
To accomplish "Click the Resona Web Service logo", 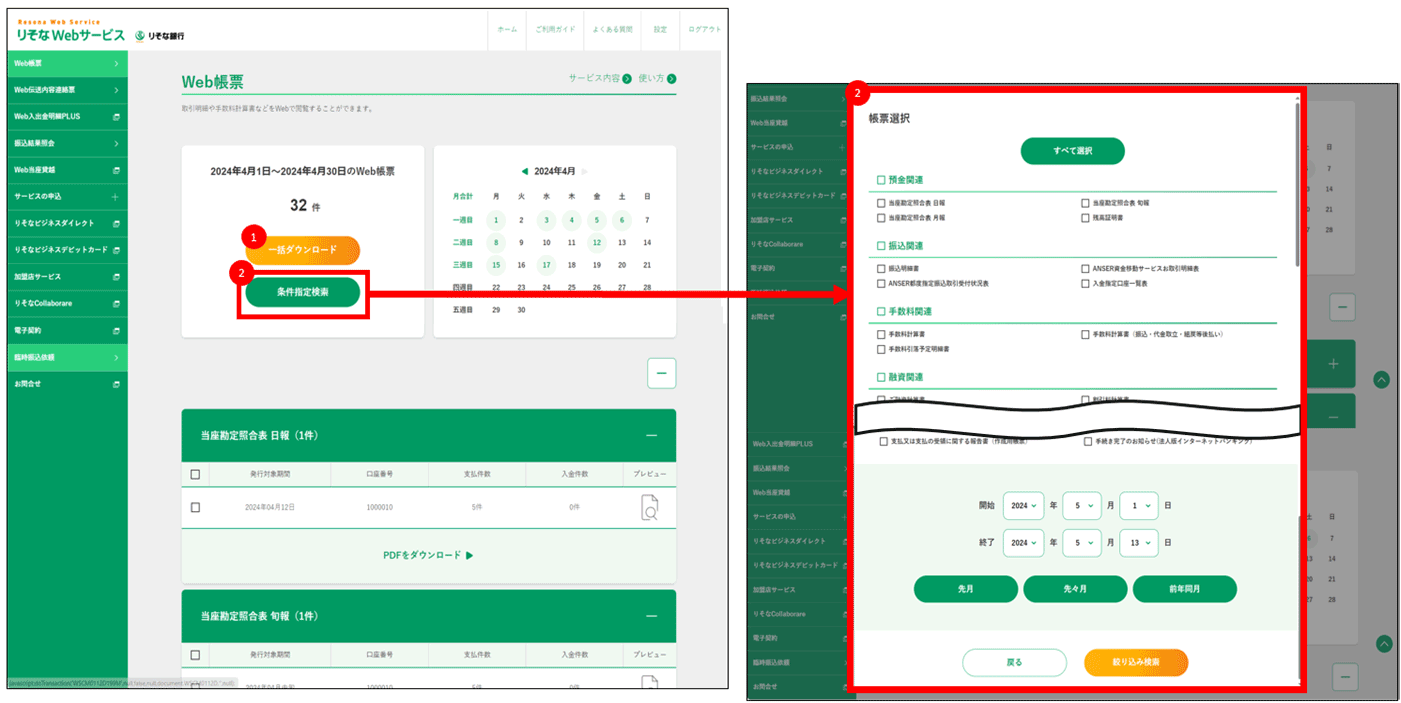I will click(x=71, y=32).
